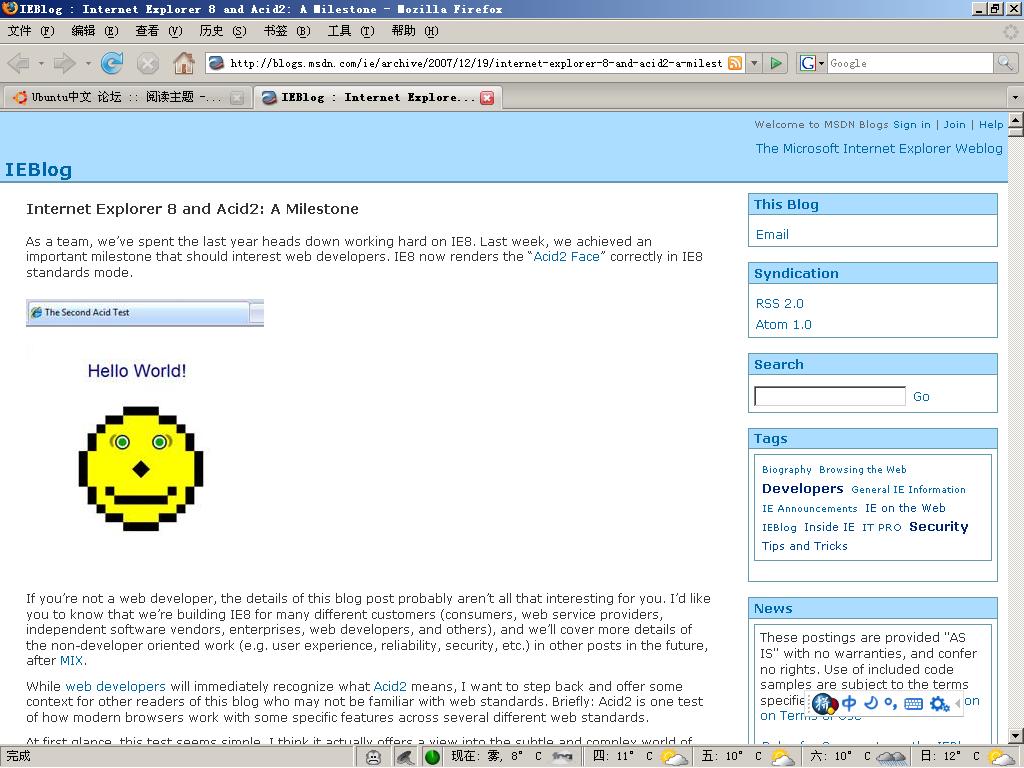1024x768 pixels.
Task: Click the Go link beside the blog search box
Action: [x=921, y=396]
